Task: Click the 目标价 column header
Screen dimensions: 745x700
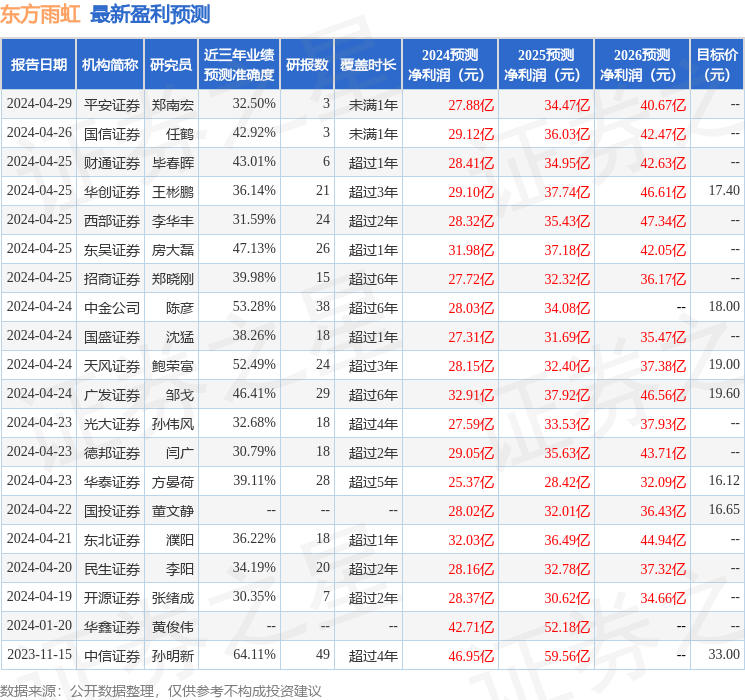Action: tap(717, 64)
